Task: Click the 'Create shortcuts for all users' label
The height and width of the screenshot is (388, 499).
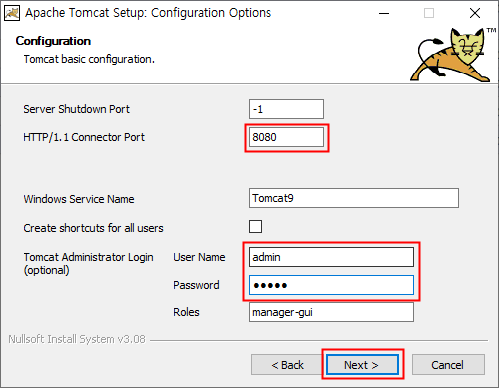Action: click(93, 228)
